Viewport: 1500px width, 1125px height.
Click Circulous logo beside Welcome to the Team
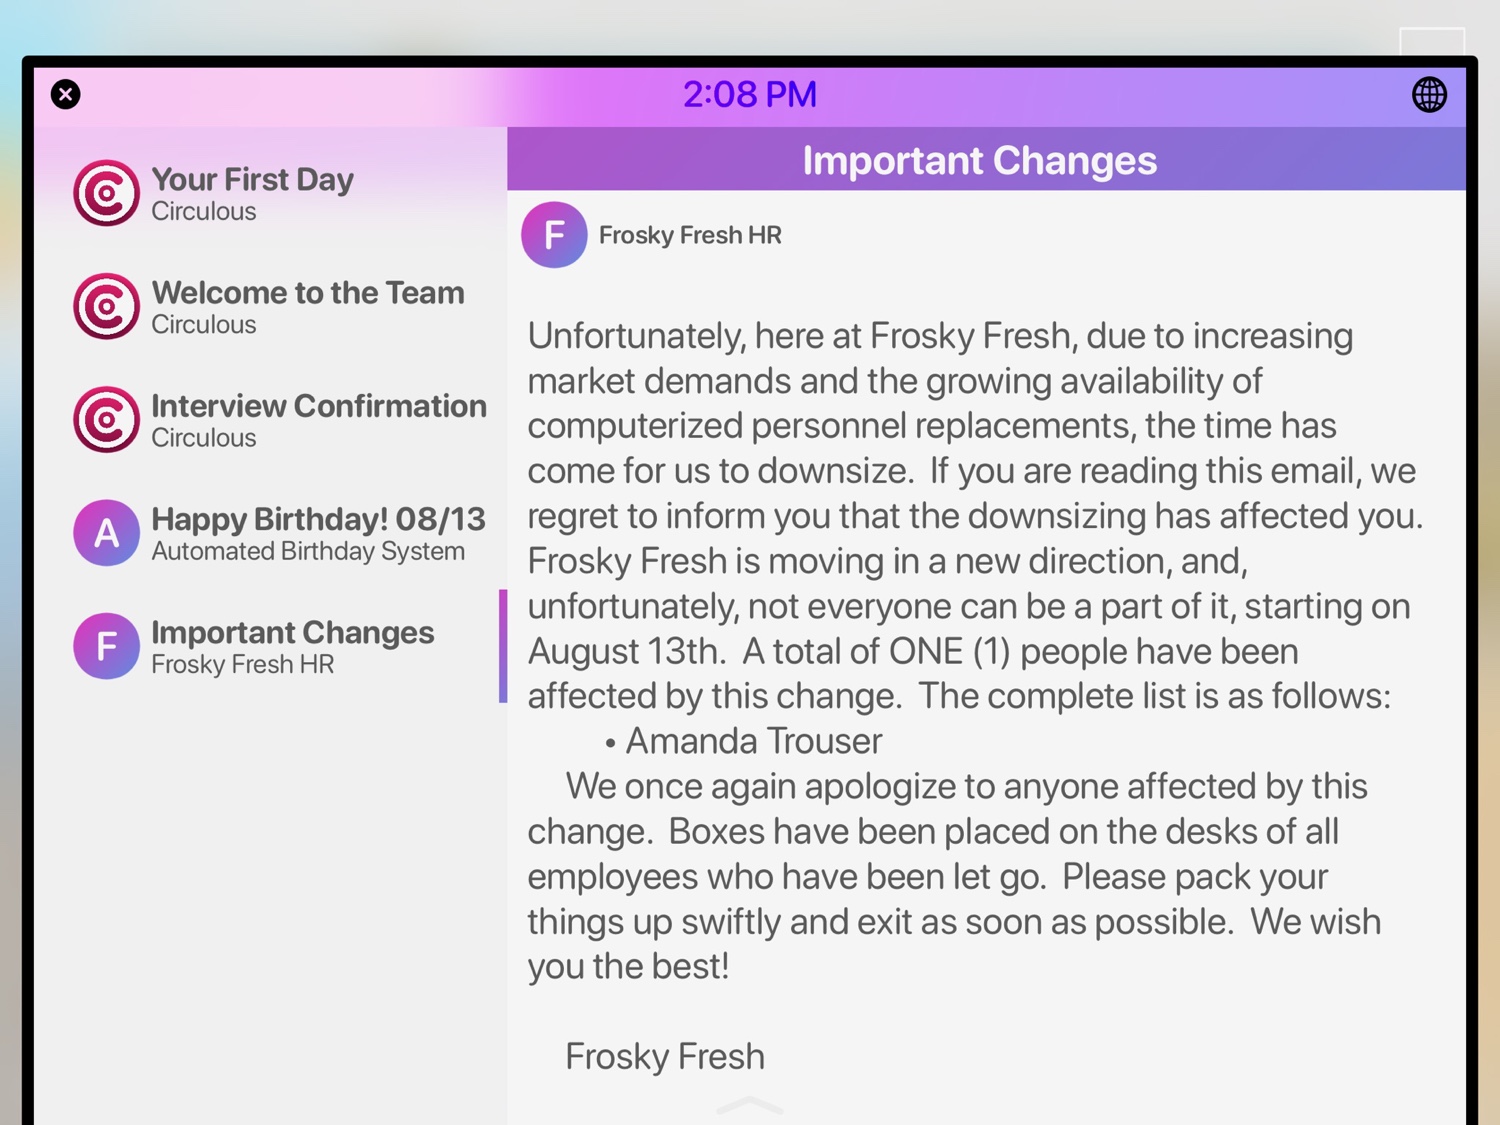pos(106,306)
